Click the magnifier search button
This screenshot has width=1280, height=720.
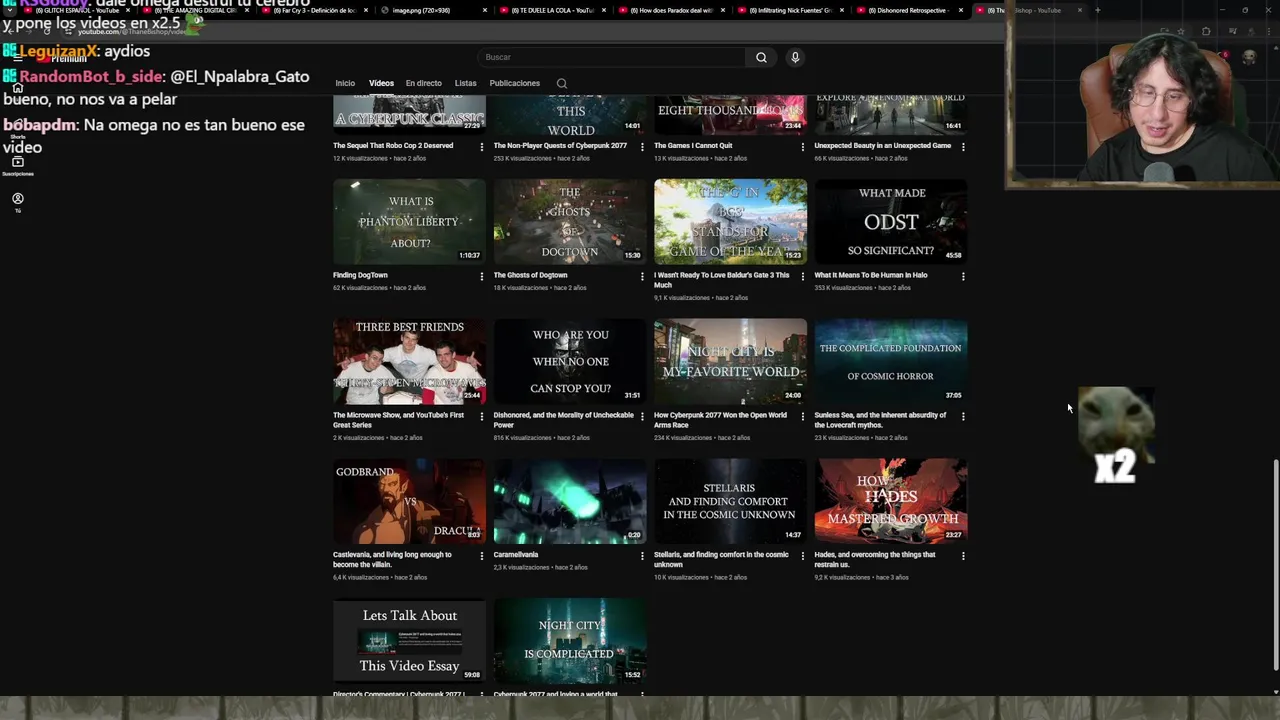click(x=761, y=57)
